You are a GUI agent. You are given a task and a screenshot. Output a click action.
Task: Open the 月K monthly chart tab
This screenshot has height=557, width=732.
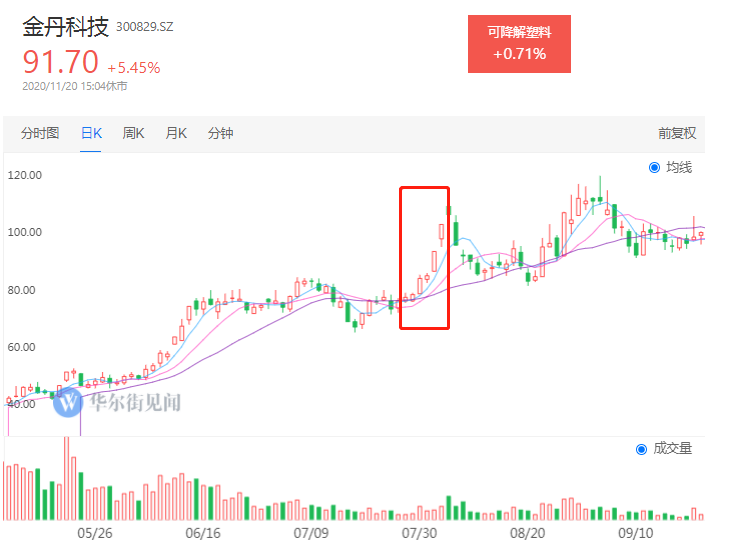tap(176, 133)
